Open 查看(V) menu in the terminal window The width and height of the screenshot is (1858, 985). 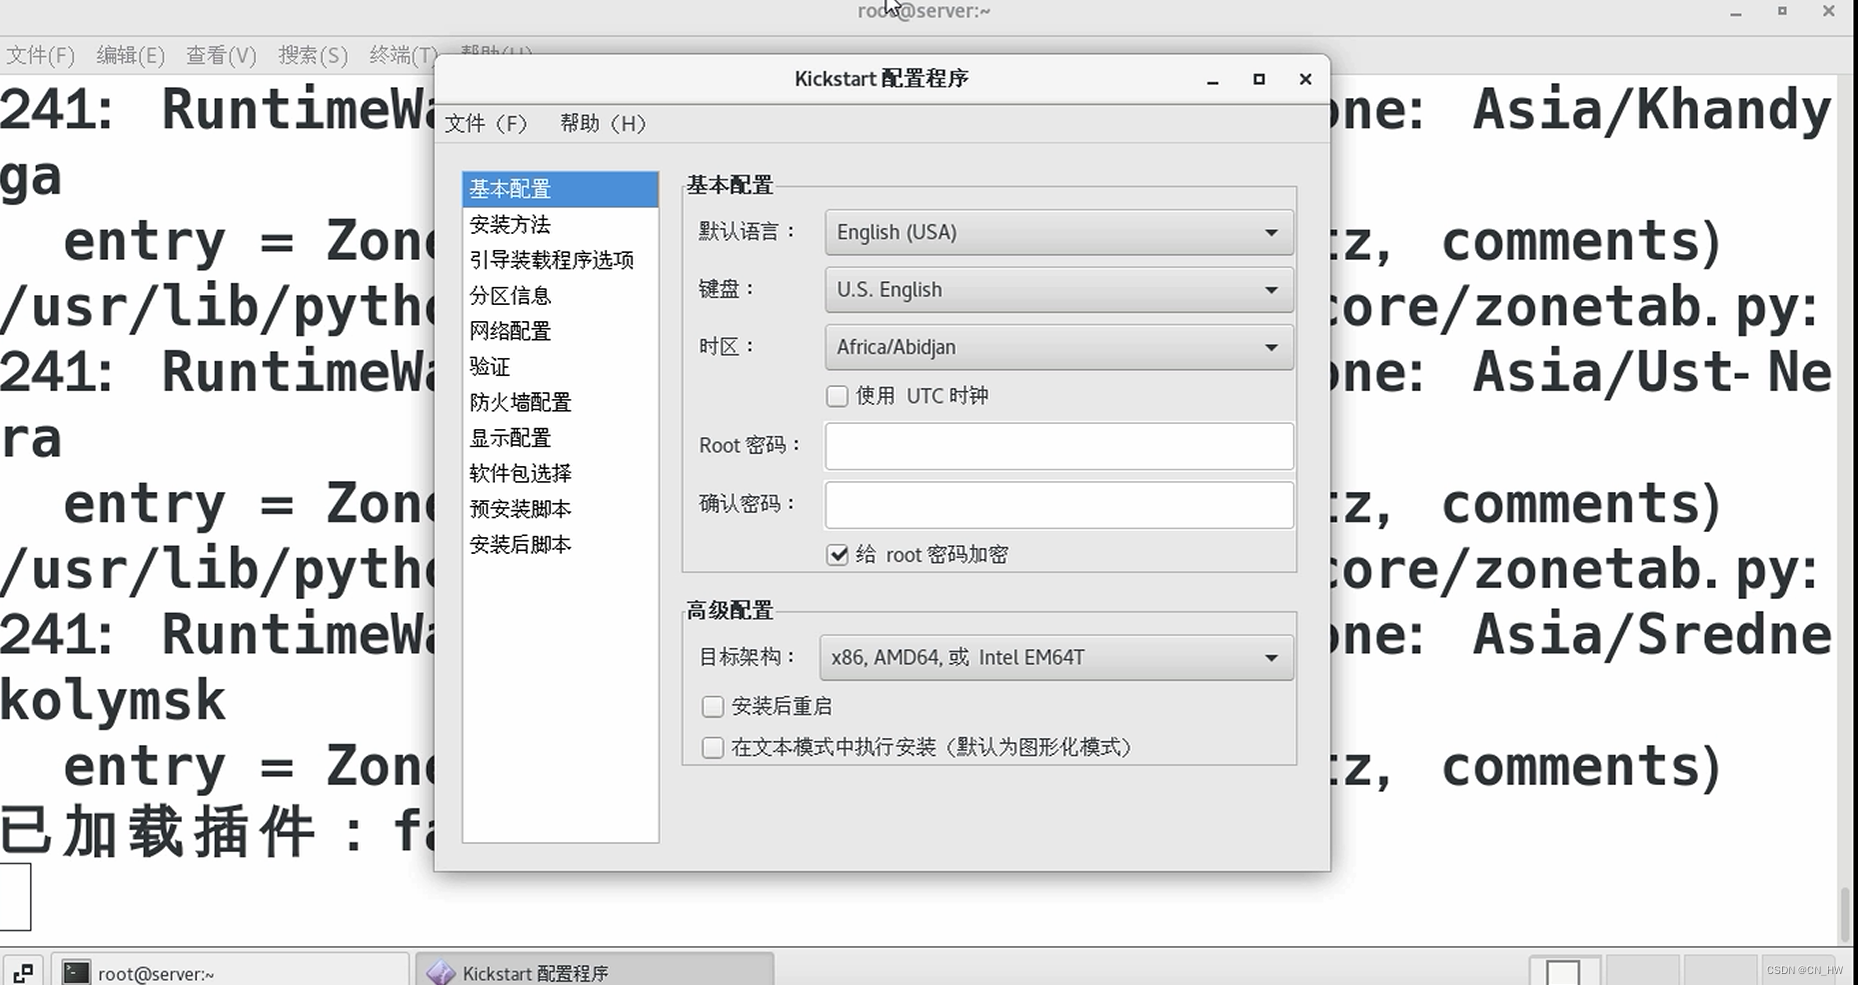pos(222,55)
